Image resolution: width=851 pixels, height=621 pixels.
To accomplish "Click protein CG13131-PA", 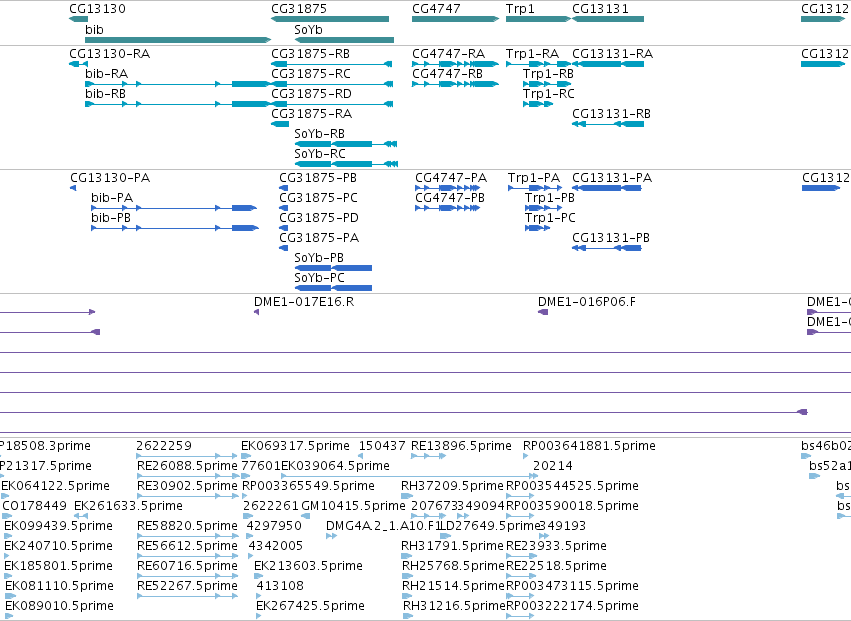I will (x=612, y=178).
